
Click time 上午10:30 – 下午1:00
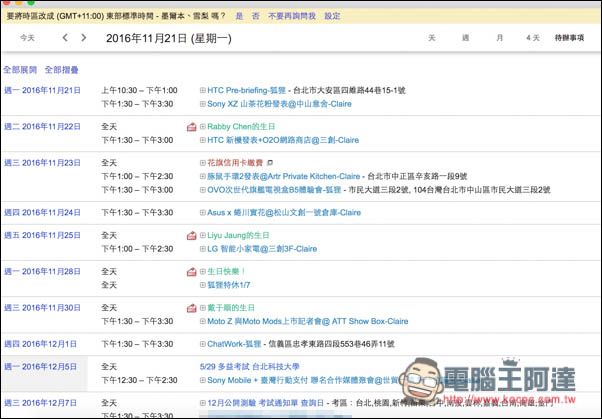click(139, 90)
